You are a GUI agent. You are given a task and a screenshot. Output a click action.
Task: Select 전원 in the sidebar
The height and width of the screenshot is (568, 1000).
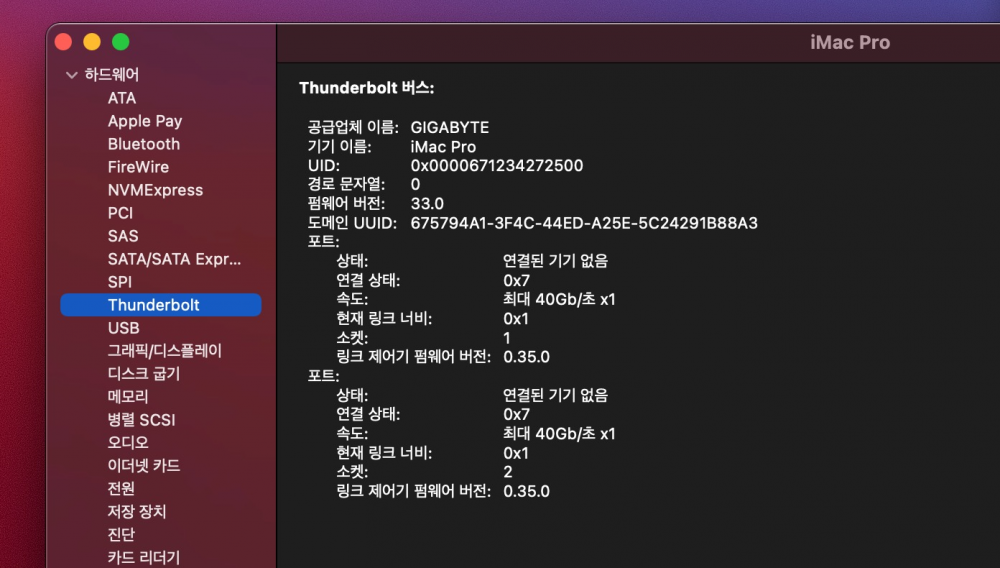tap(121, 488)
